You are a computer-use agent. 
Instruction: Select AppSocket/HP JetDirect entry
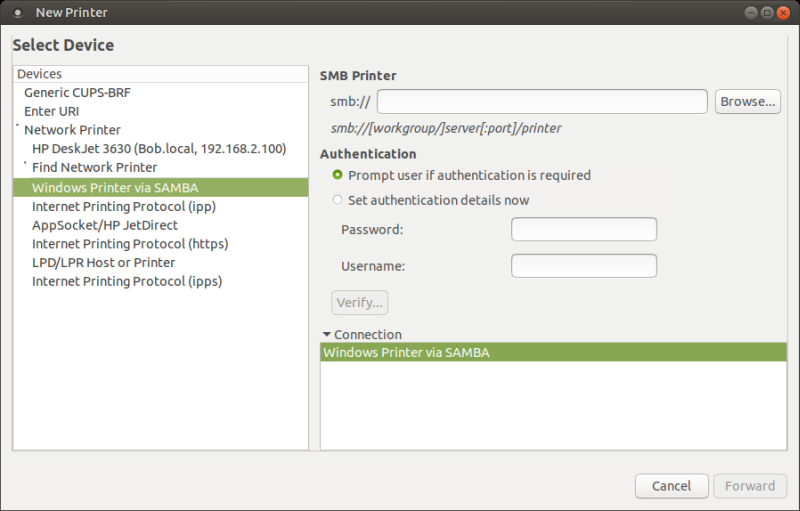click(105, 225)
